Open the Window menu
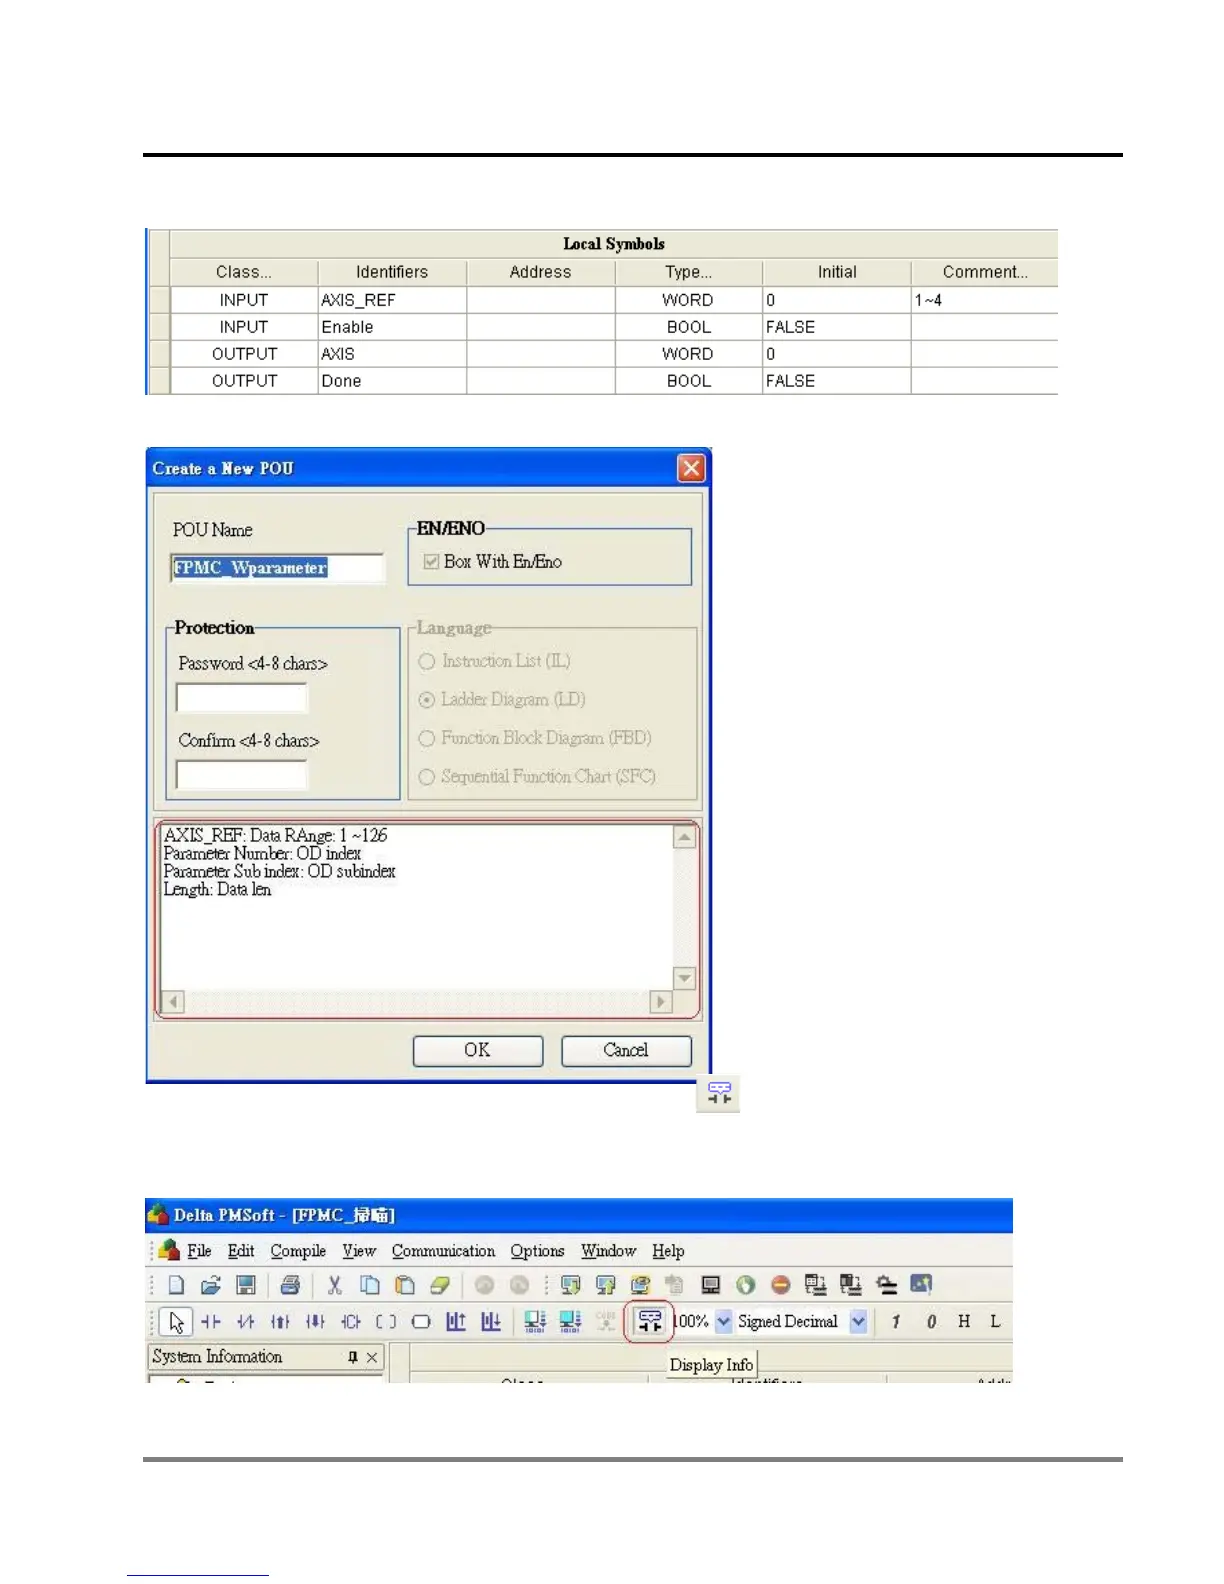Viewport: 1224px width, 1584px height. click(x=608, y=1251)
